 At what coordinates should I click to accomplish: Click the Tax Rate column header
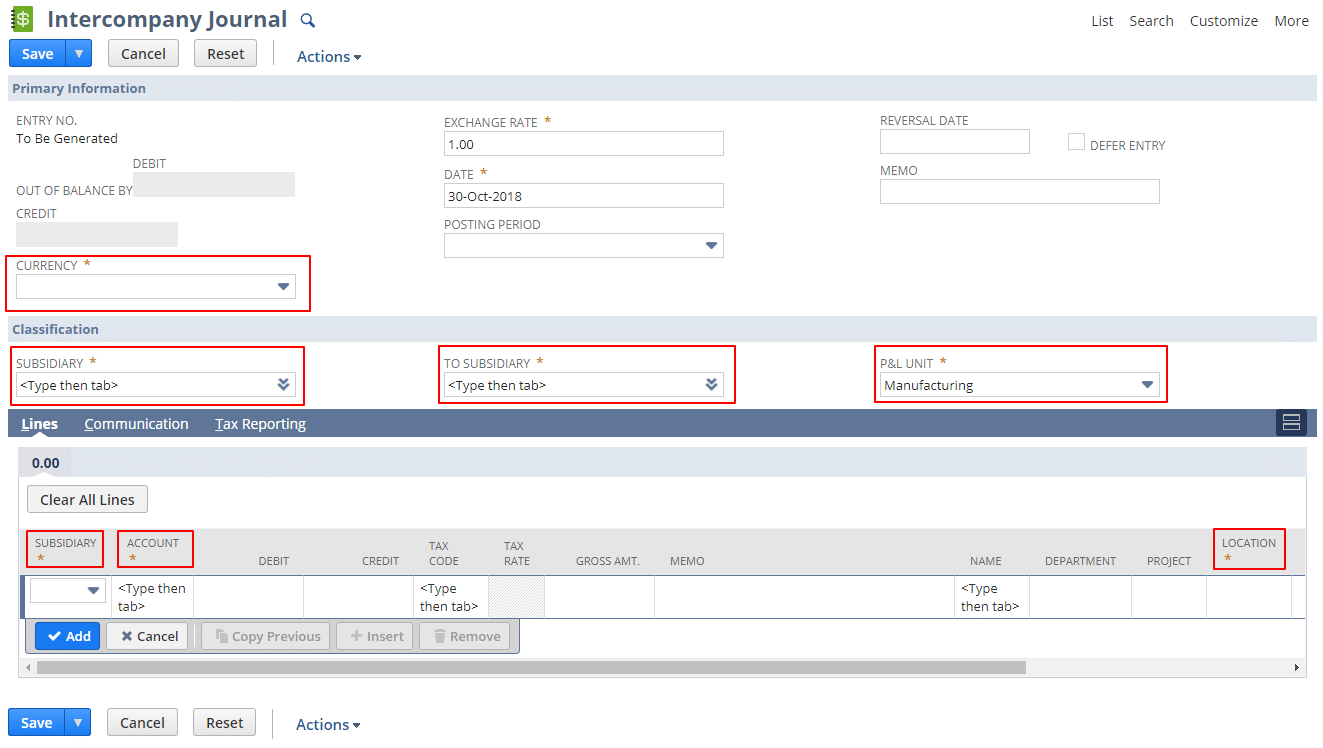click(x=517, y=553)
